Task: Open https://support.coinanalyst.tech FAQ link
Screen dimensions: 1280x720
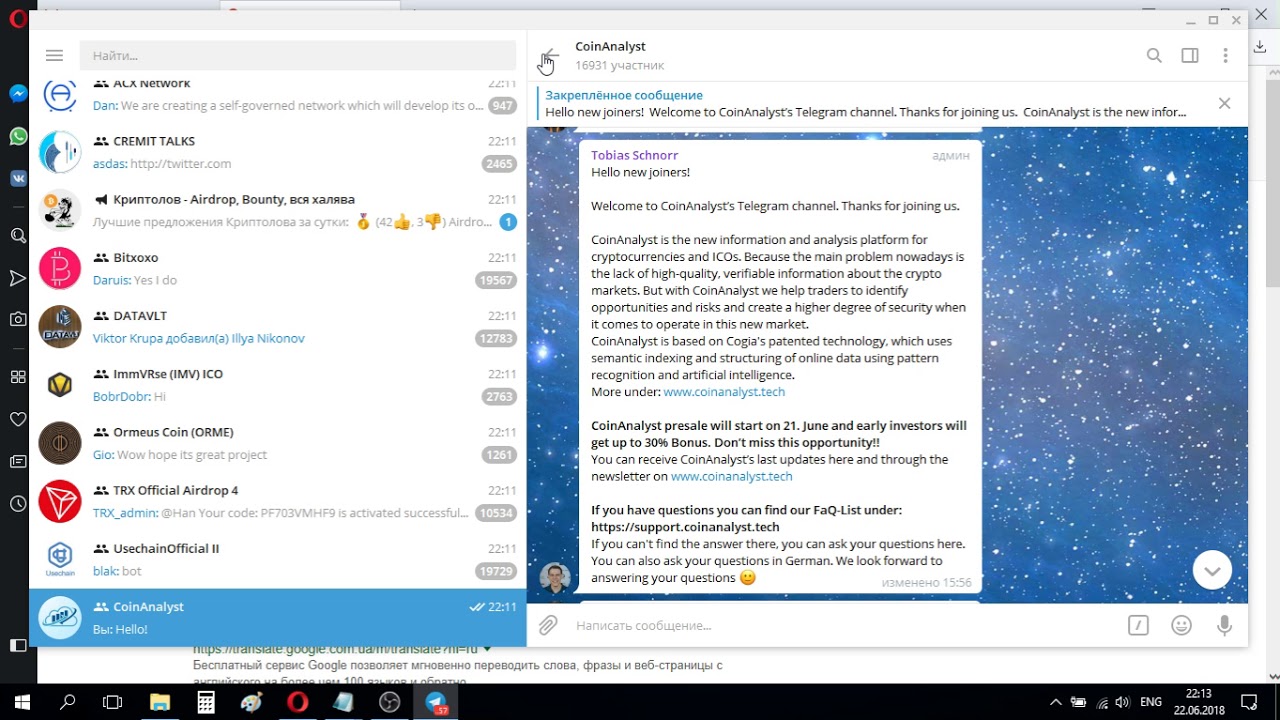Action: [685, 527]
